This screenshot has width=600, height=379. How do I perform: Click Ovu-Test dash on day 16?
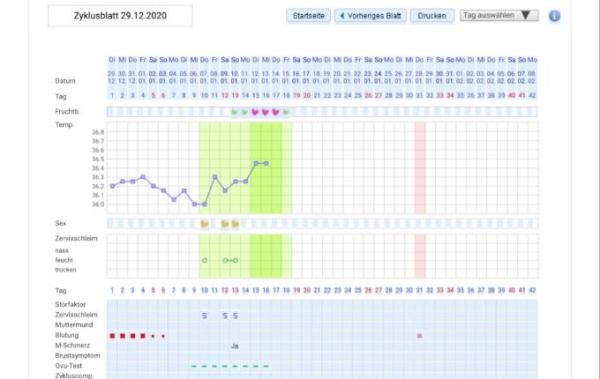[x=266, y=366]
